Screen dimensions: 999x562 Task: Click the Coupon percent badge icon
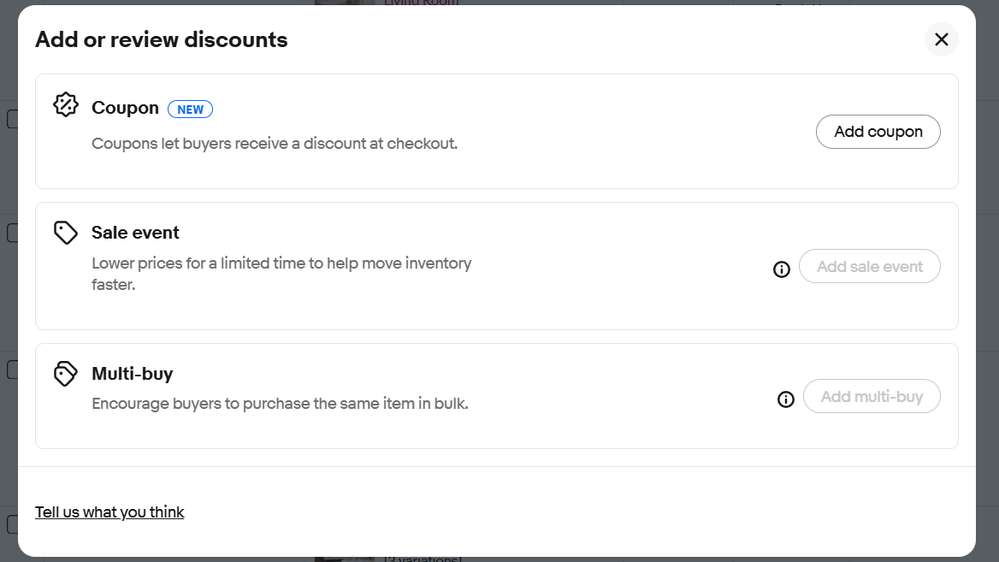(x=66, y=105)
